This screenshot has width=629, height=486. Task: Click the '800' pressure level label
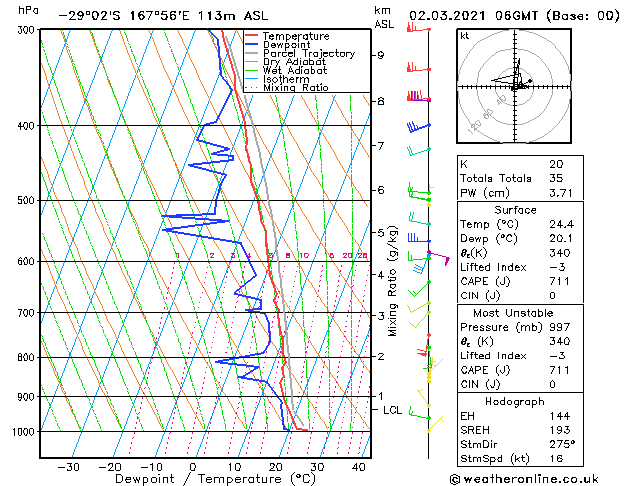28,357
